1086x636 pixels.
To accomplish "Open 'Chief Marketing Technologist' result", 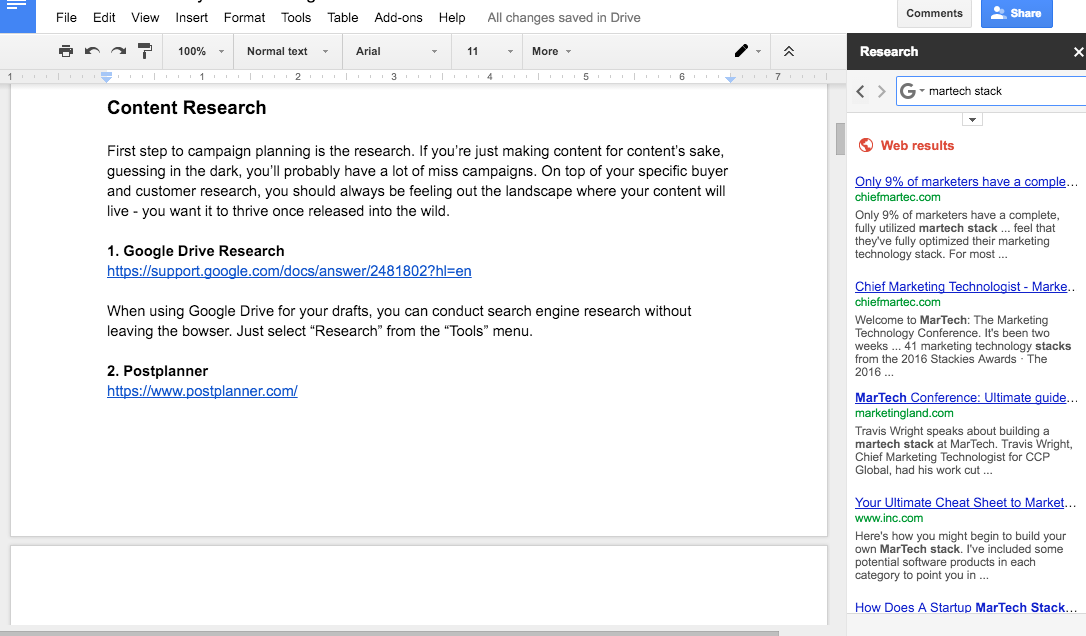I will coord(965,287).
